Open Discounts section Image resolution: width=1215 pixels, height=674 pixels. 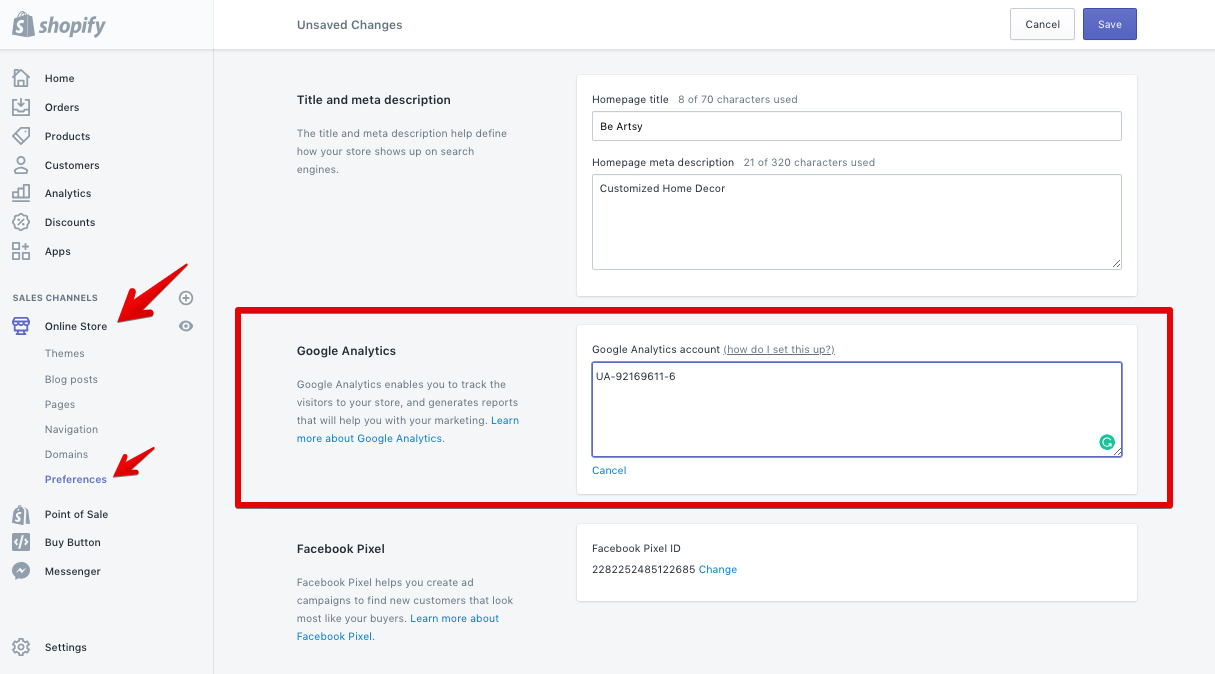point(70,222)
